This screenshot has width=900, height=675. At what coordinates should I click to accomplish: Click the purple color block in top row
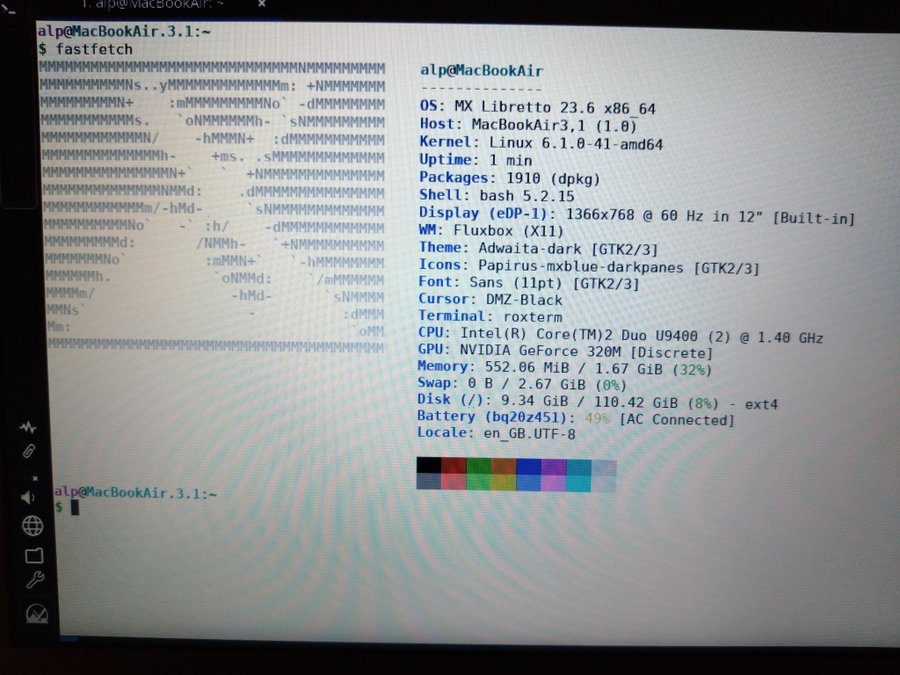(553, 466)
